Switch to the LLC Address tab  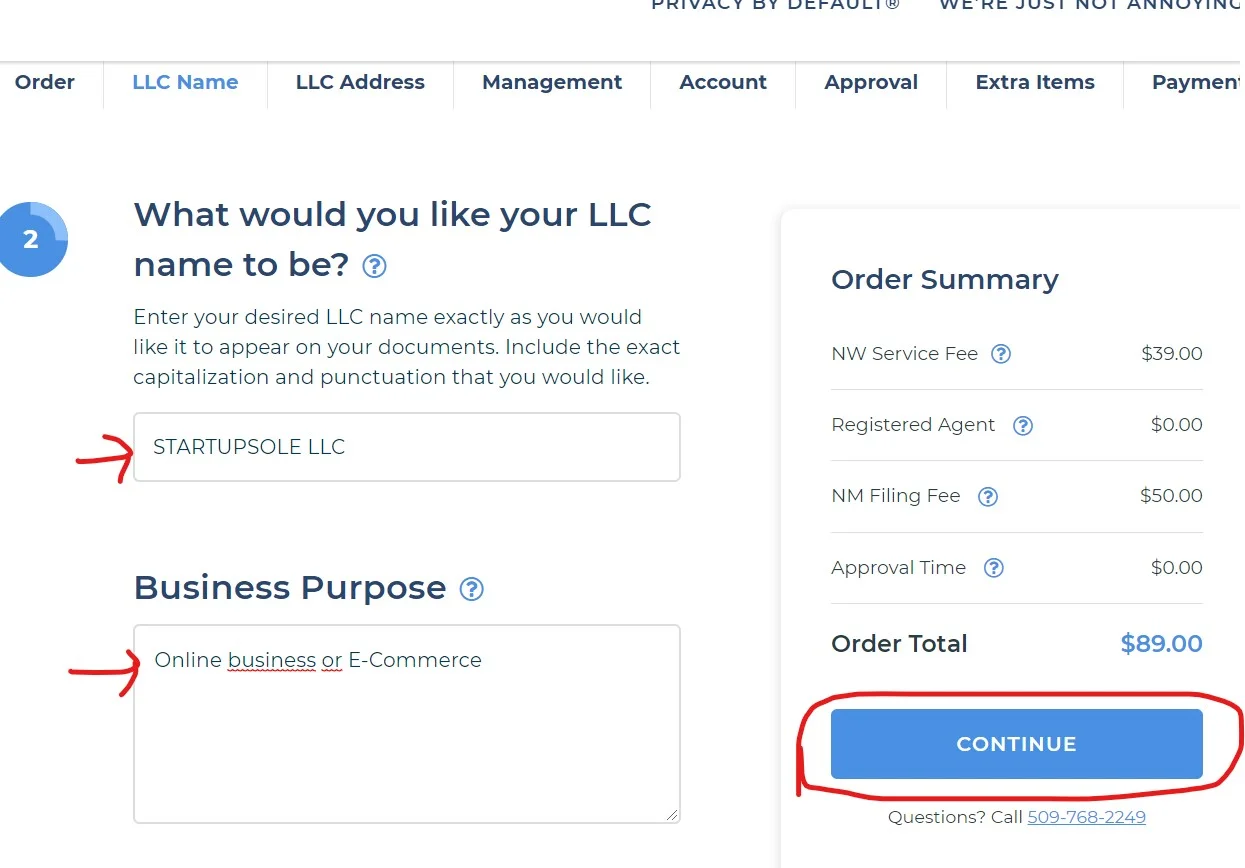click(x=360, y=83)
